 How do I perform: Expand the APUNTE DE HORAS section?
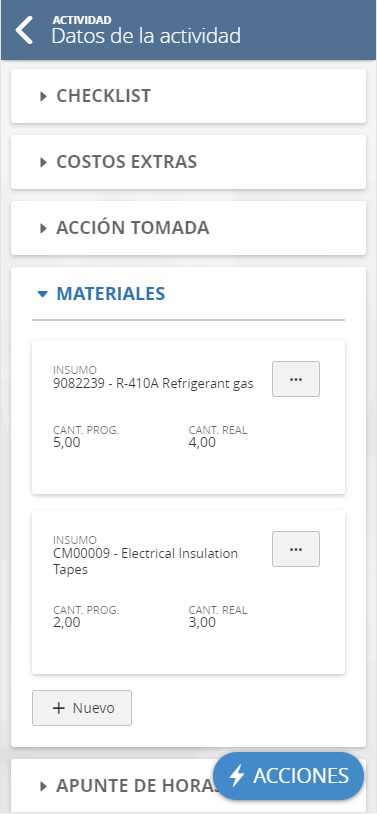click(188, 786)
